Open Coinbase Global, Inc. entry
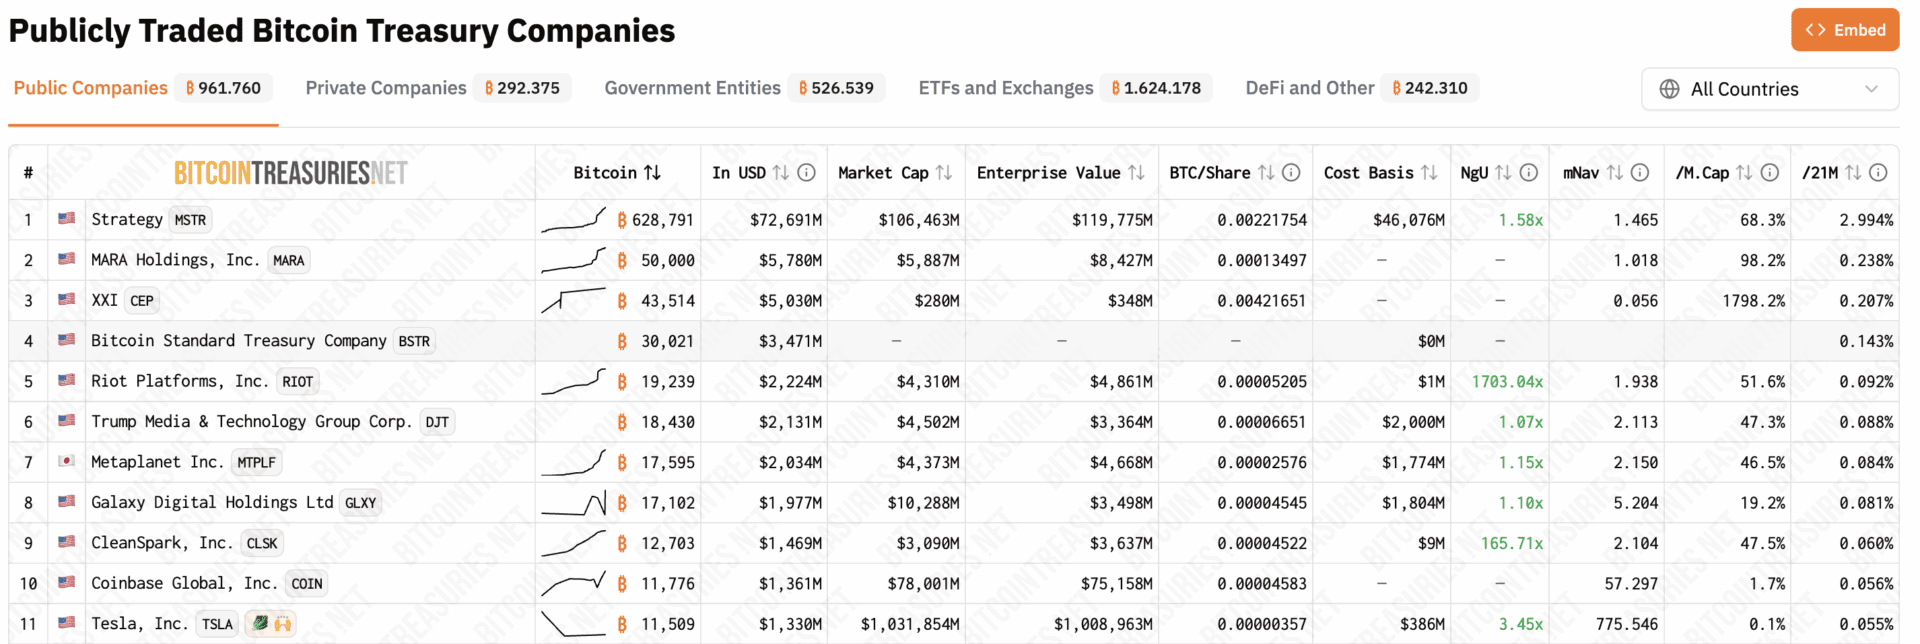 point(184,583)
